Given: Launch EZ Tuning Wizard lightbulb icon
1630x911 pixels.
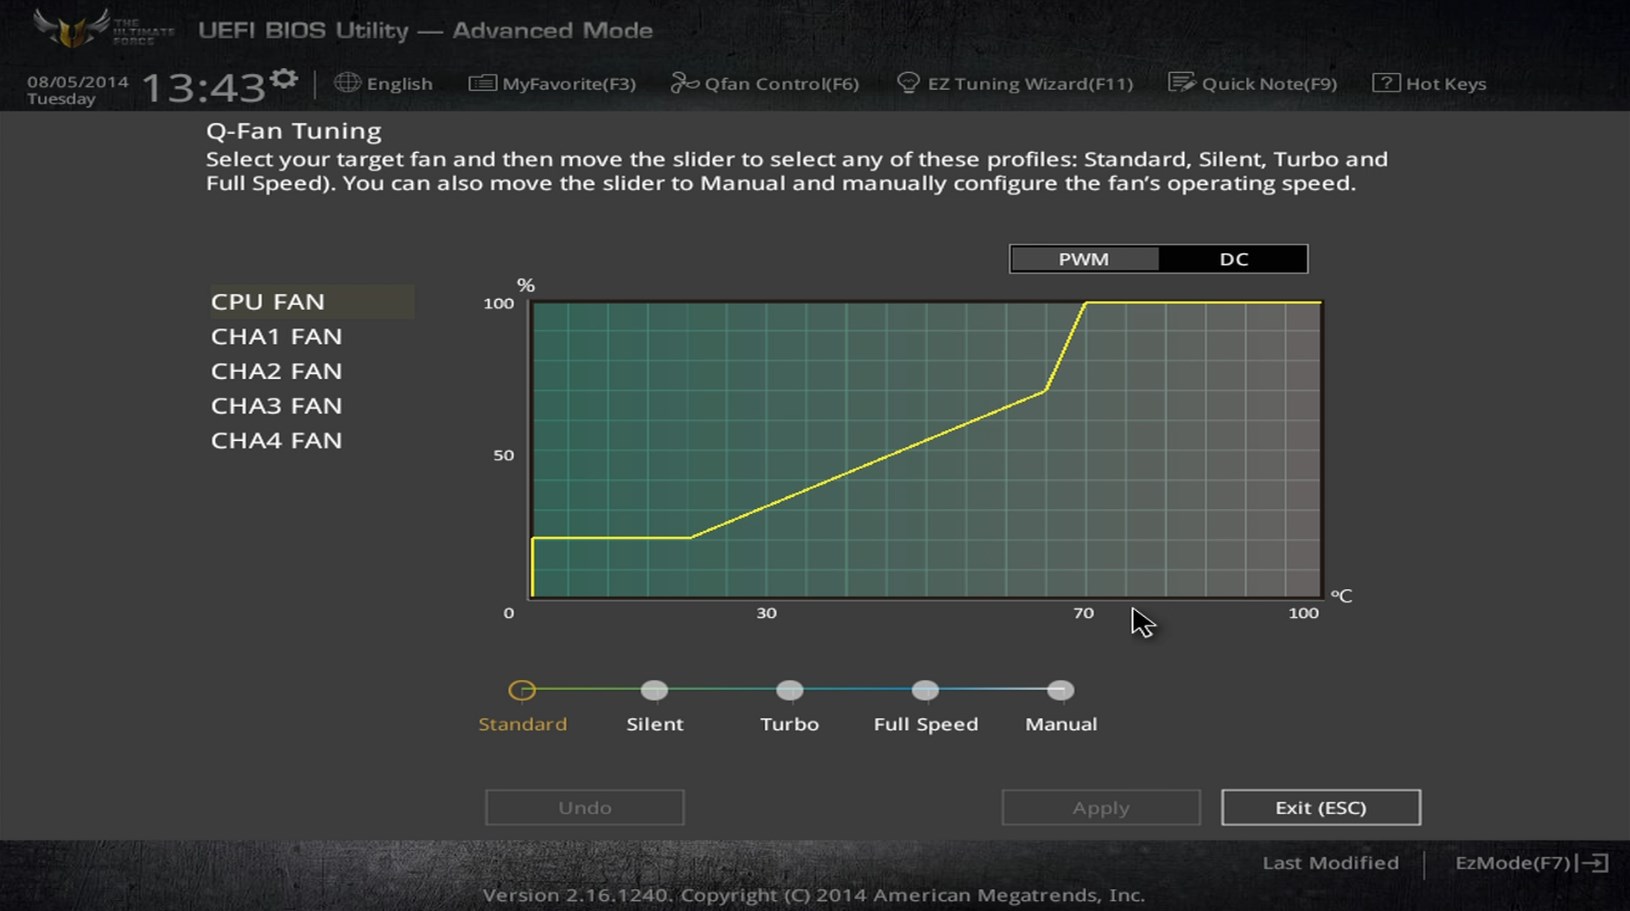Looking at the screenshot, I should pos(908,83).
